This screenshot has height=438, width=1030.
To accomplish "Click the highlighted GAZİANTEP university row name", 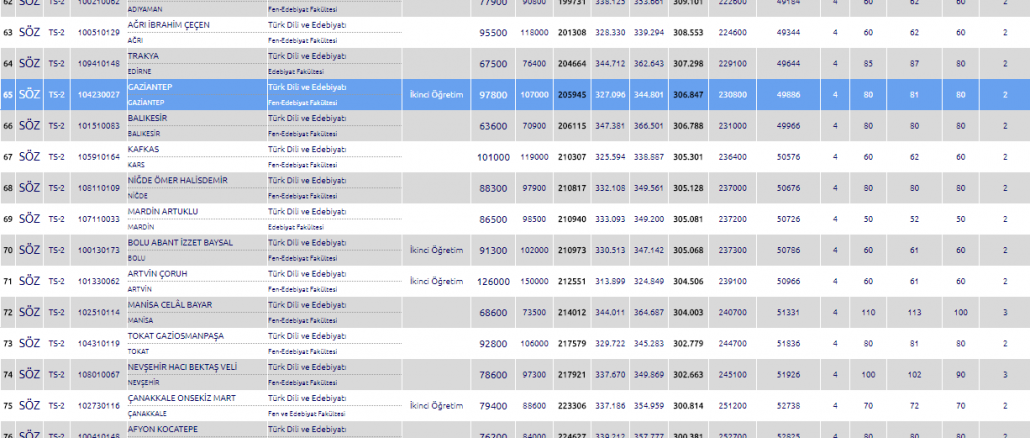I will (151, 87).
